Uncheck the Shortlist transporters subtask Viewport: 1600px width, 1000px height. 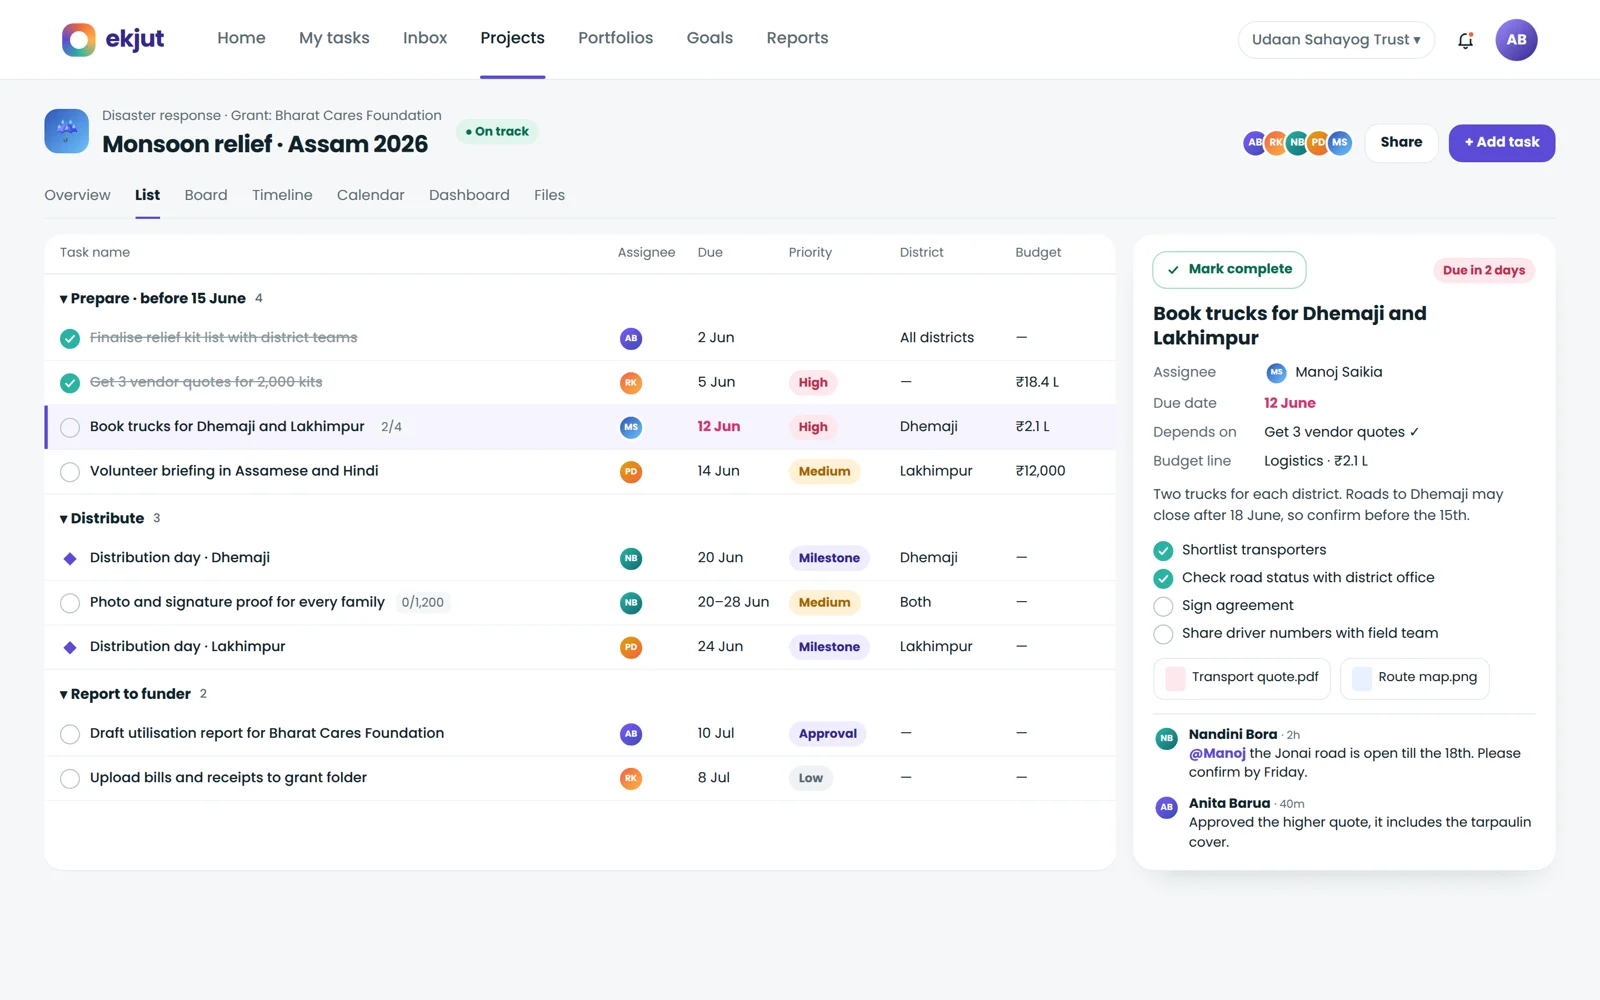click(x=1163, y=551)
